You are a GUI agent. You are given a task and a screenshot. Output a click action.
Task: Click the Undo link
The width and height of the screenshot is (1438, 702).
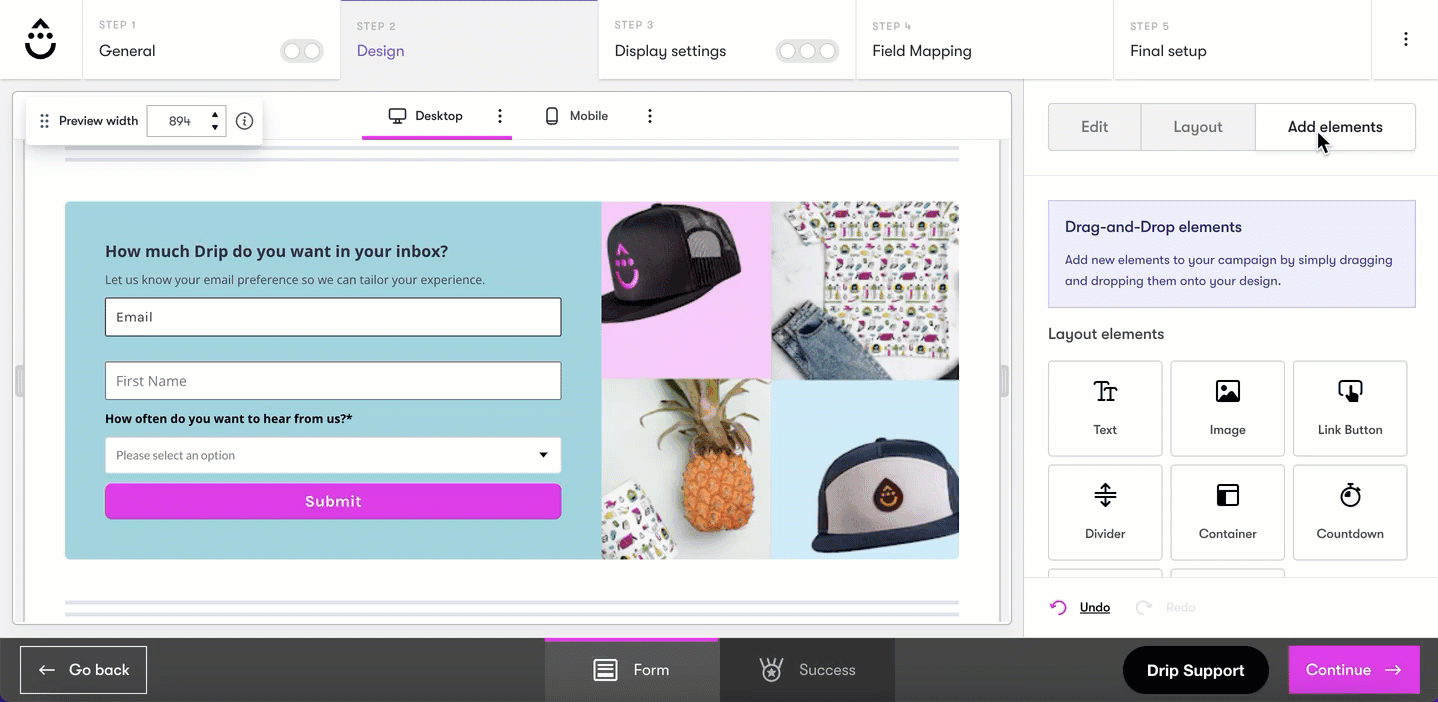pos(1095,607)
